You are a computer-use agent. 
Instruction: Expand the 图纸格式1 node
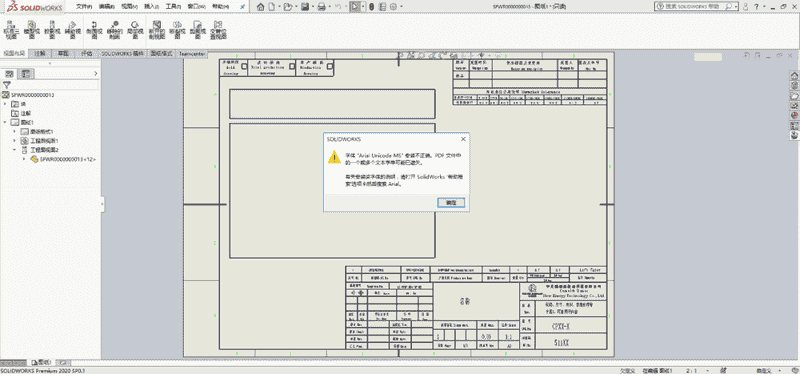14,132
